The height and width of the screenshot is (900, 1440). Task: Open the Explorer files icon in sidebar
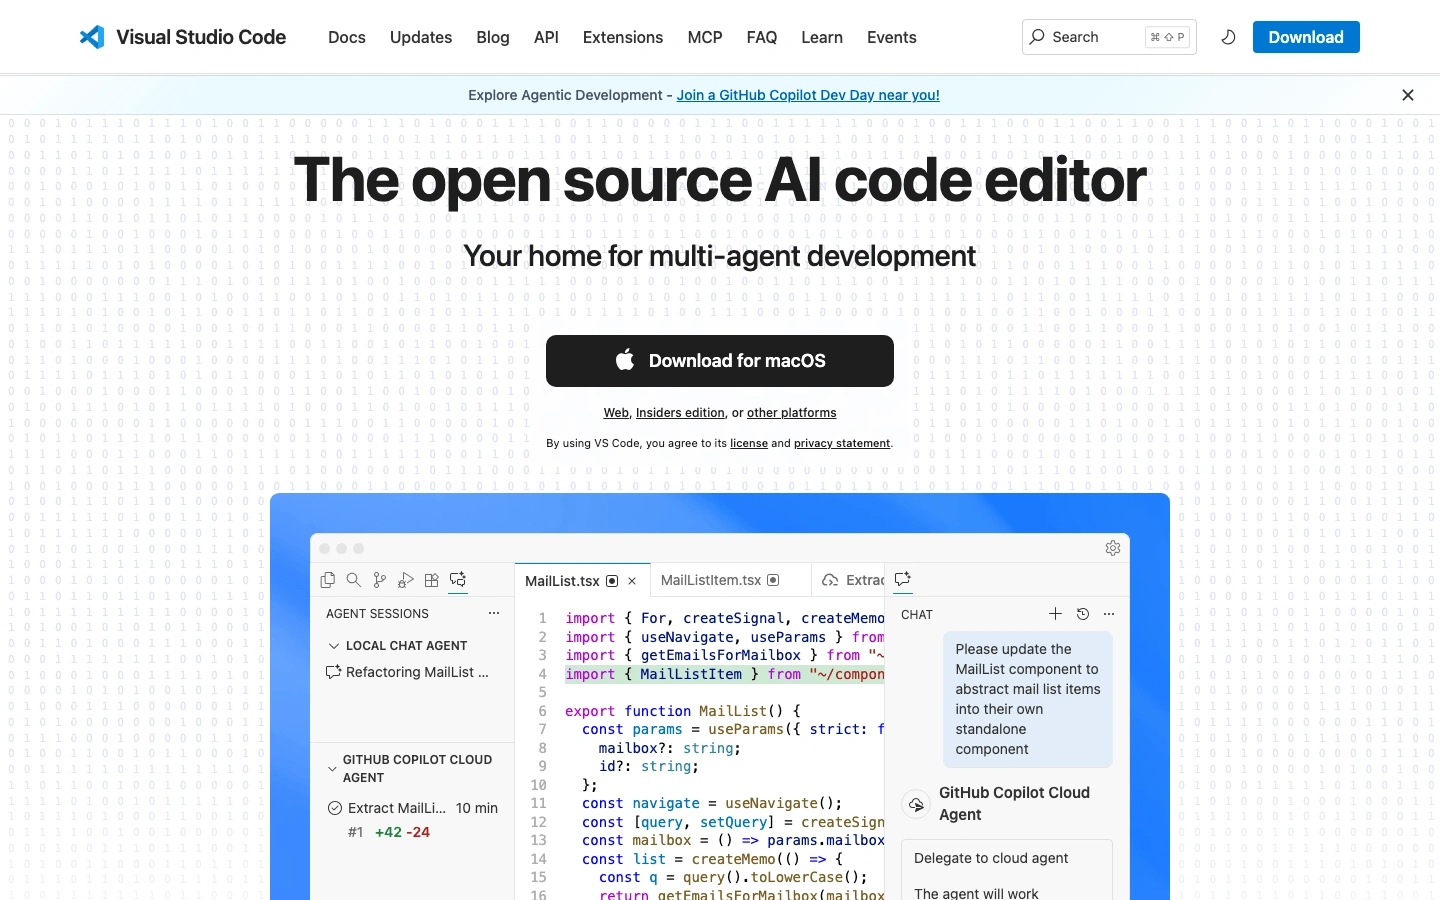(327, 580)
